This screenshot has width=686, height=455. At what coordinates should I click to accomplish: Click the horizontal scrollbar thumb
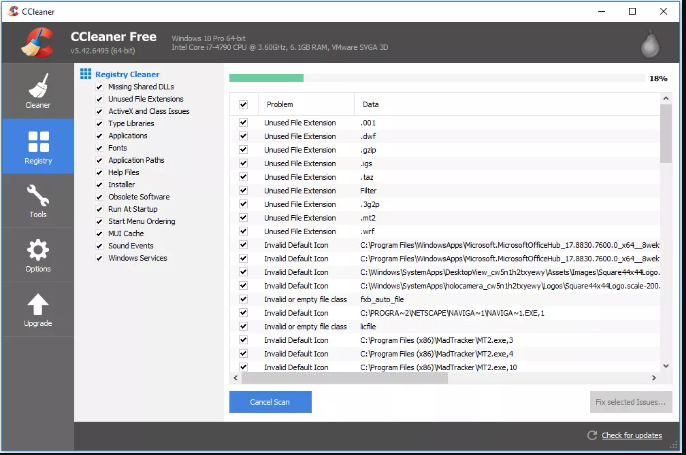[x=345, y=378]
